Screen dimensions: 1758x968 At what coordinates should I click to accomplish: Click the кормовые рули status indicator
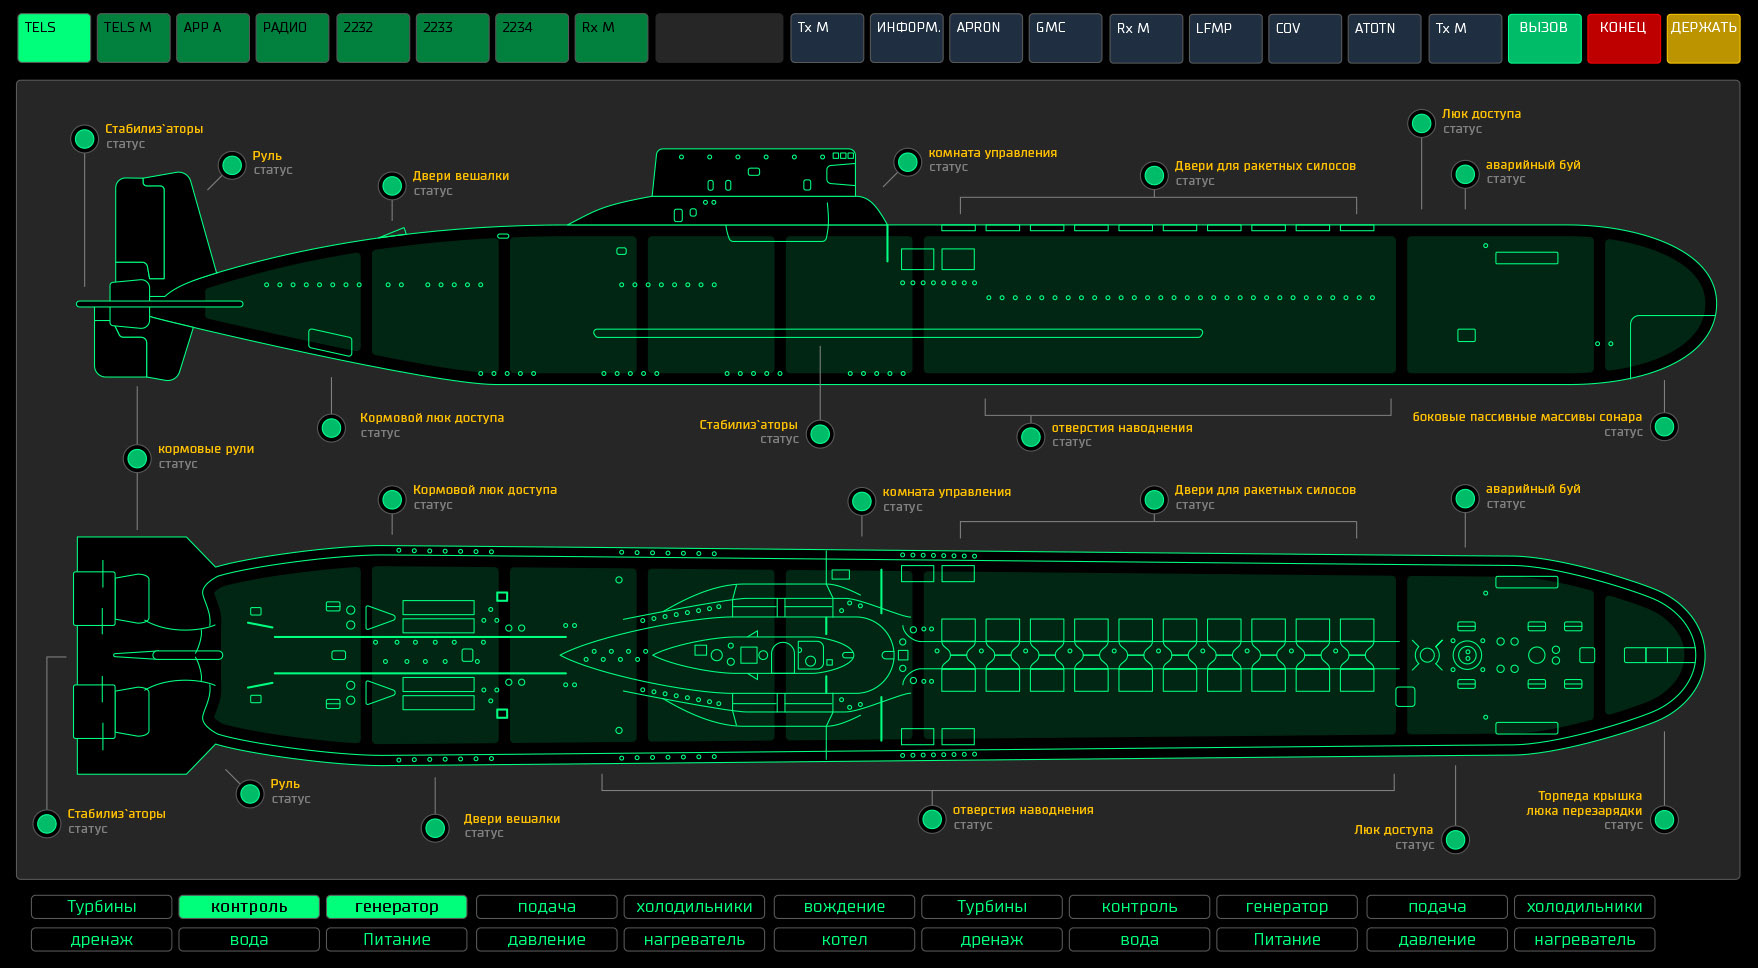tap(137, 458)
